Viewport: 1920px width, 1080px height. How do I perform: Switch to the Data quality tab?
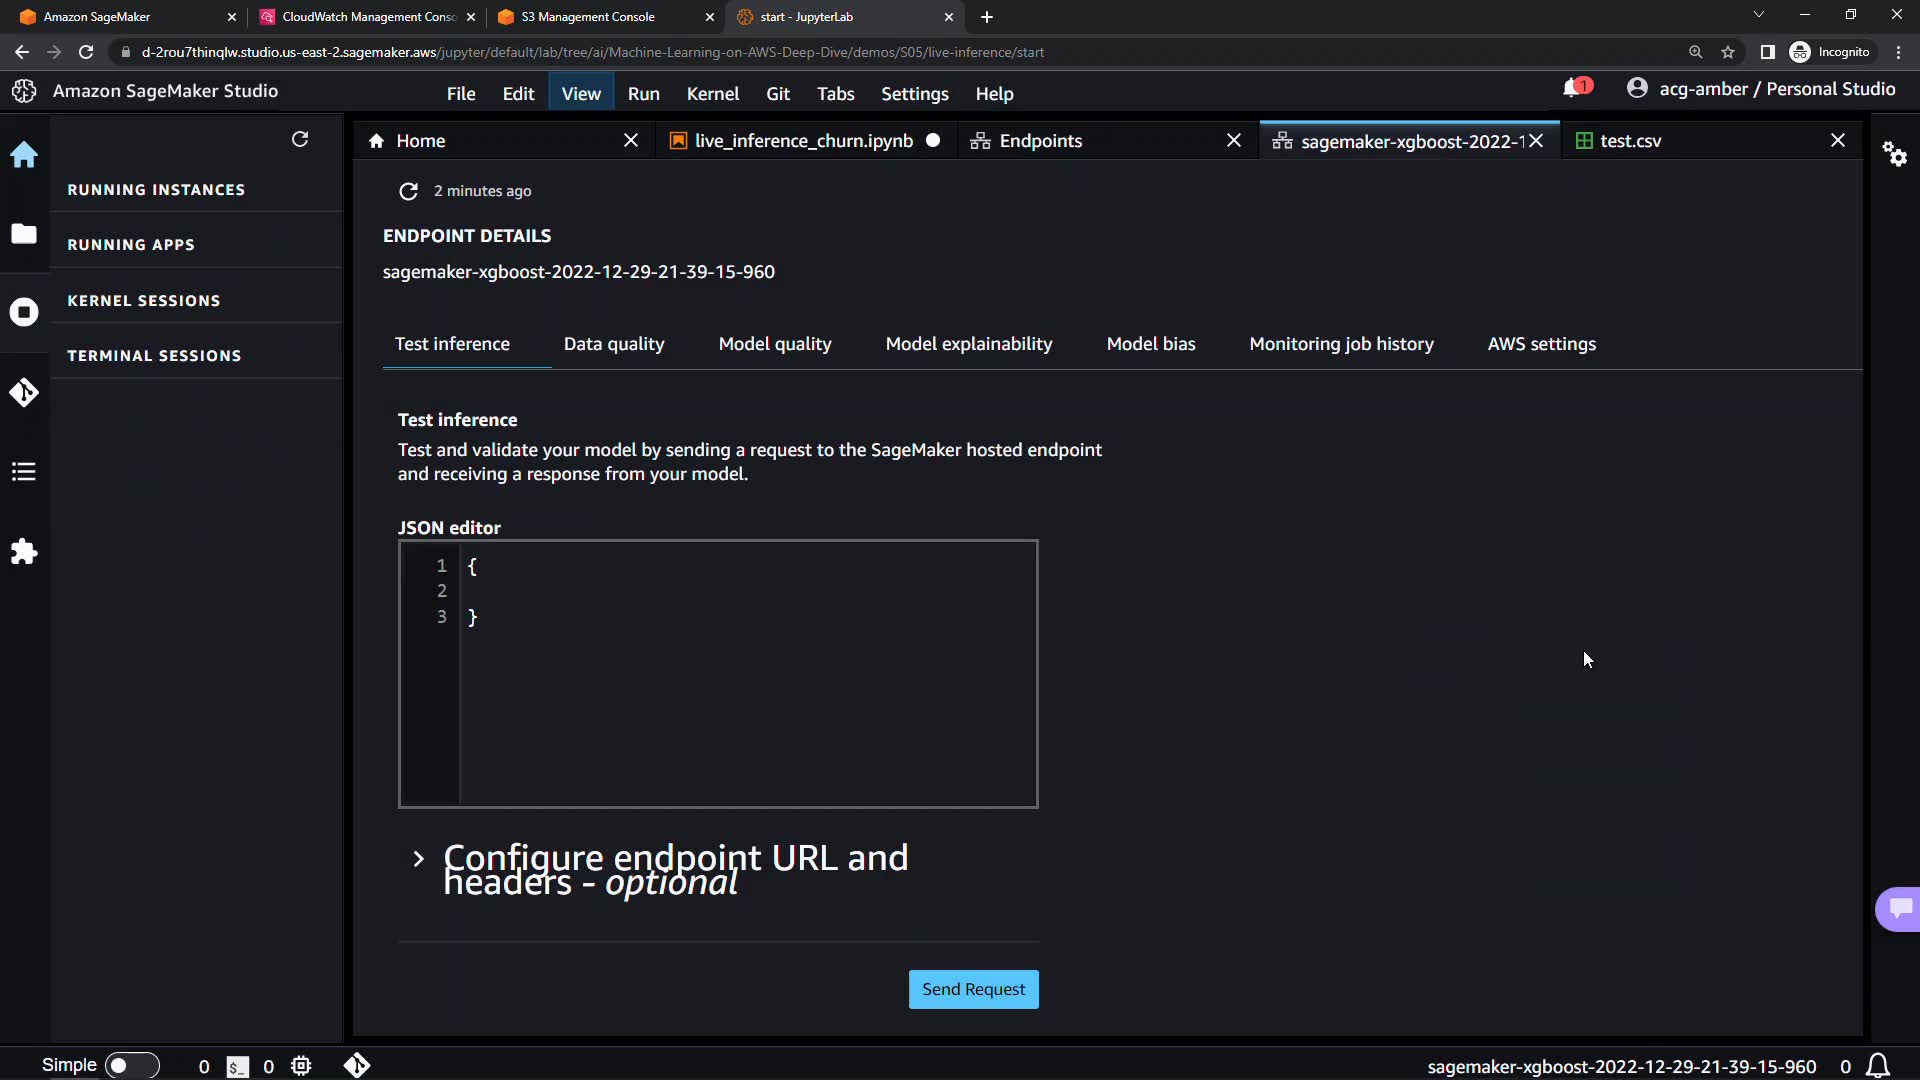pos(613,344)
